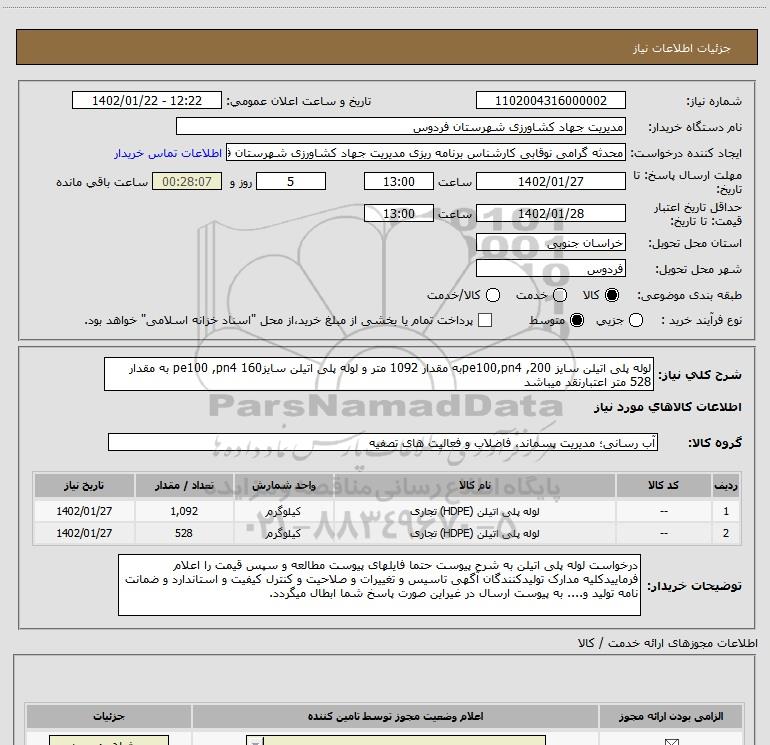The image size is (770, 745).
Task: Choose the متوسط purchase type radio
Action: (577, 320)
